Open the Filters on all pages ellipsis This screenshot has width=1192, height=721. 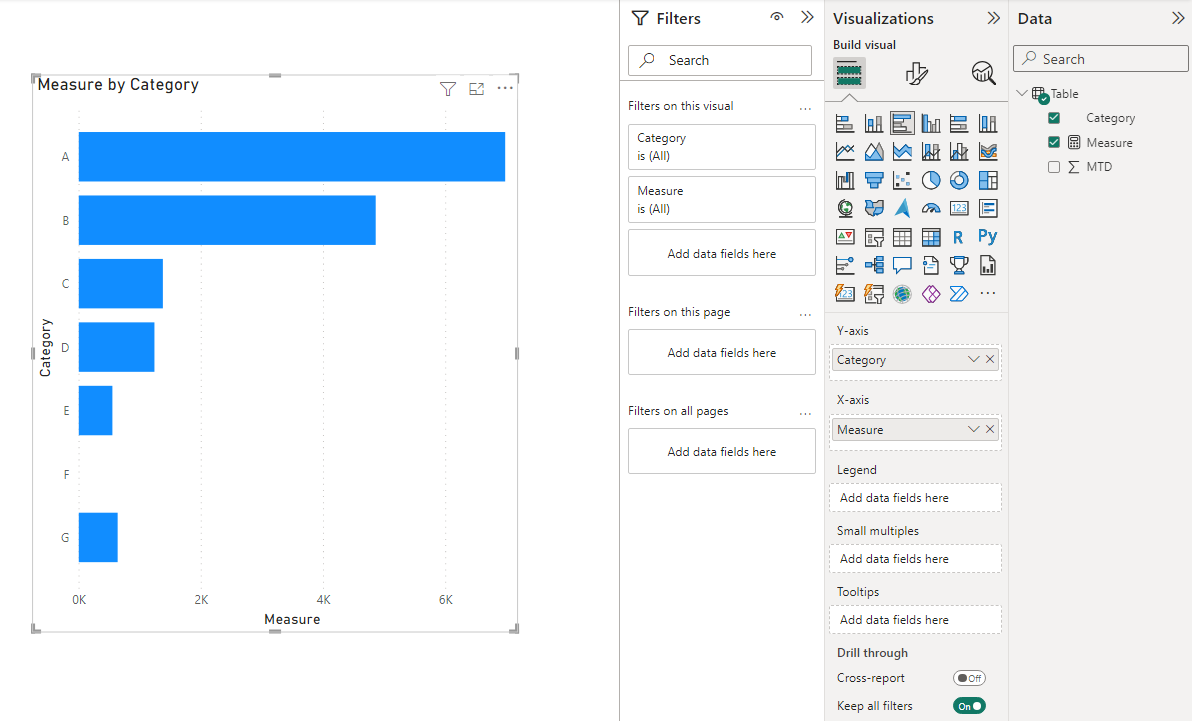click(x=805, y=413)
